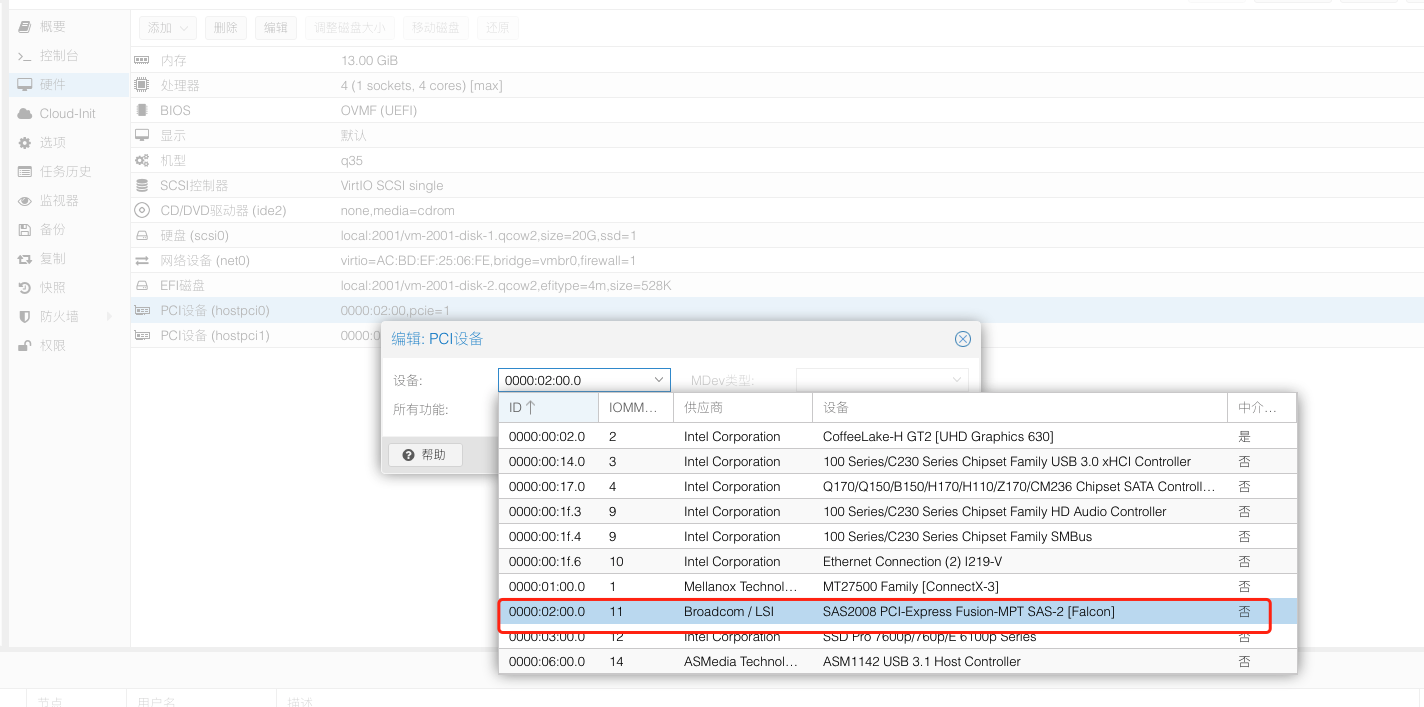
Task: Open the 快照 snapshots section
Action: (x=52, y=288)
